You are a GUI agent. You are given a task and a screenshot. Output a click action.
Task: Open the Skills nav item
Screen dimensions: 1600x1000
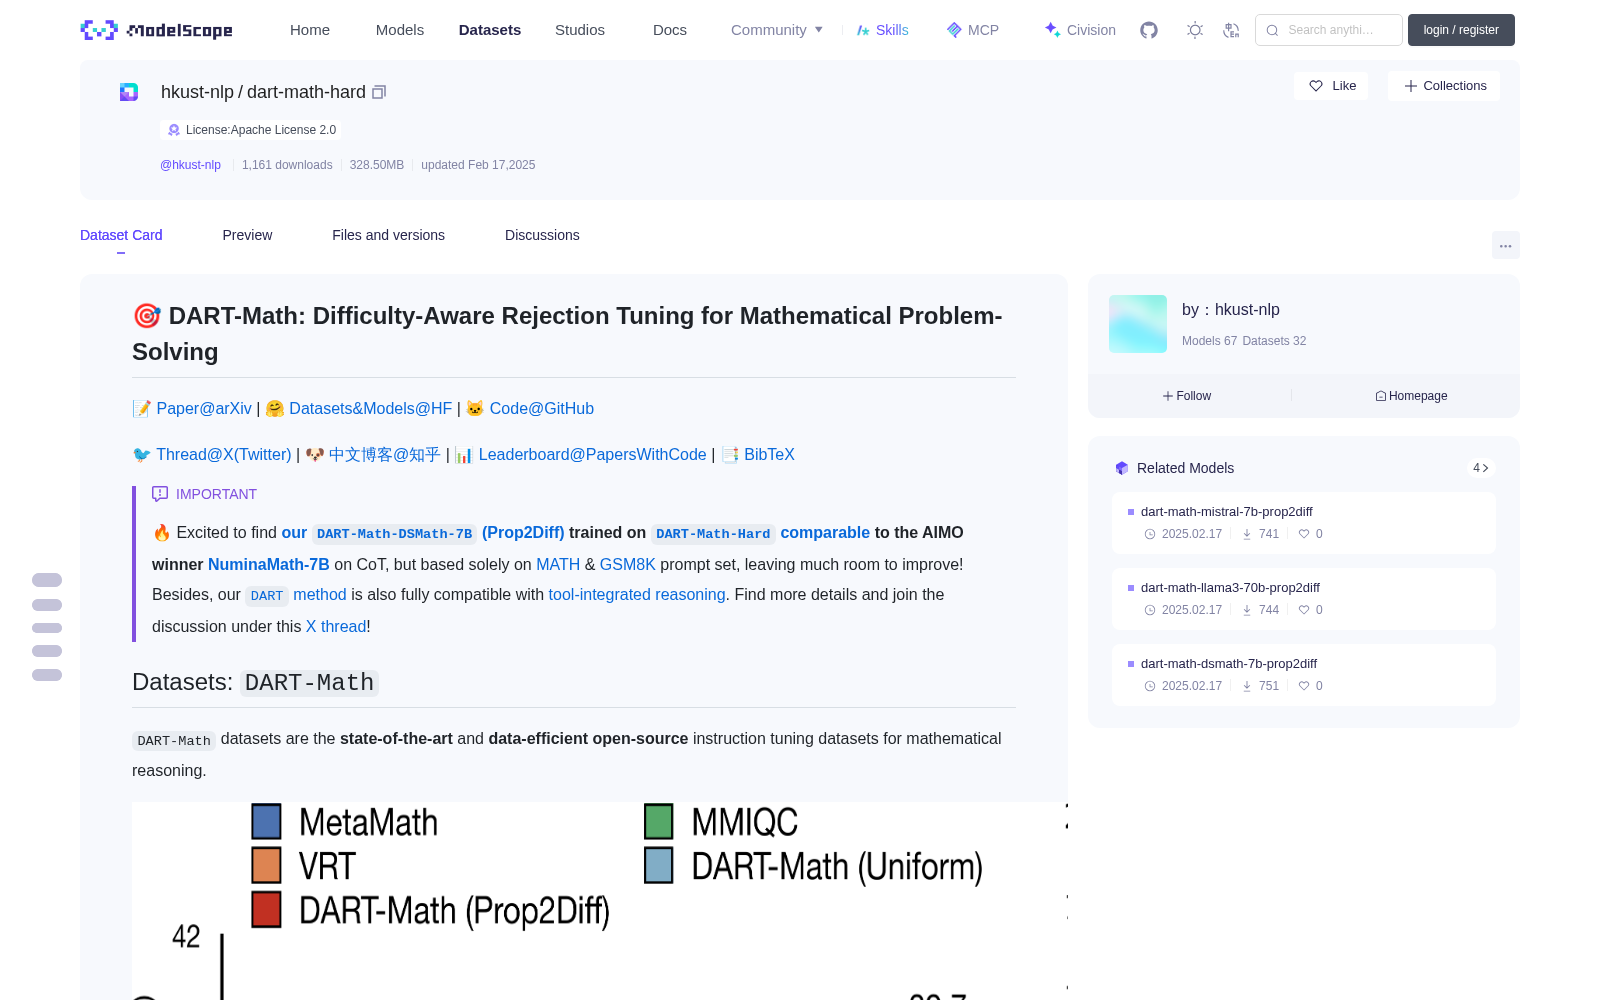pos(882,30)
